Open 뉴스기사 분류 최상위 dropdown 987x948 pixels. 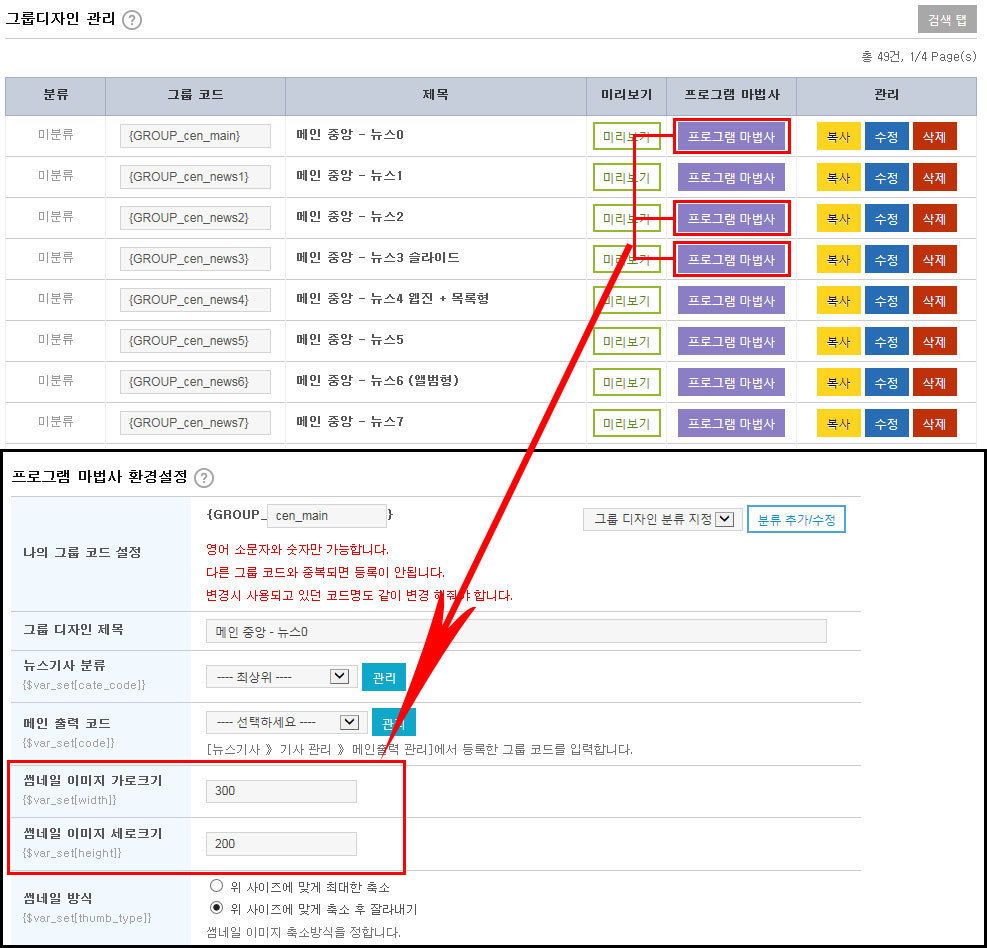pos(281,677)
